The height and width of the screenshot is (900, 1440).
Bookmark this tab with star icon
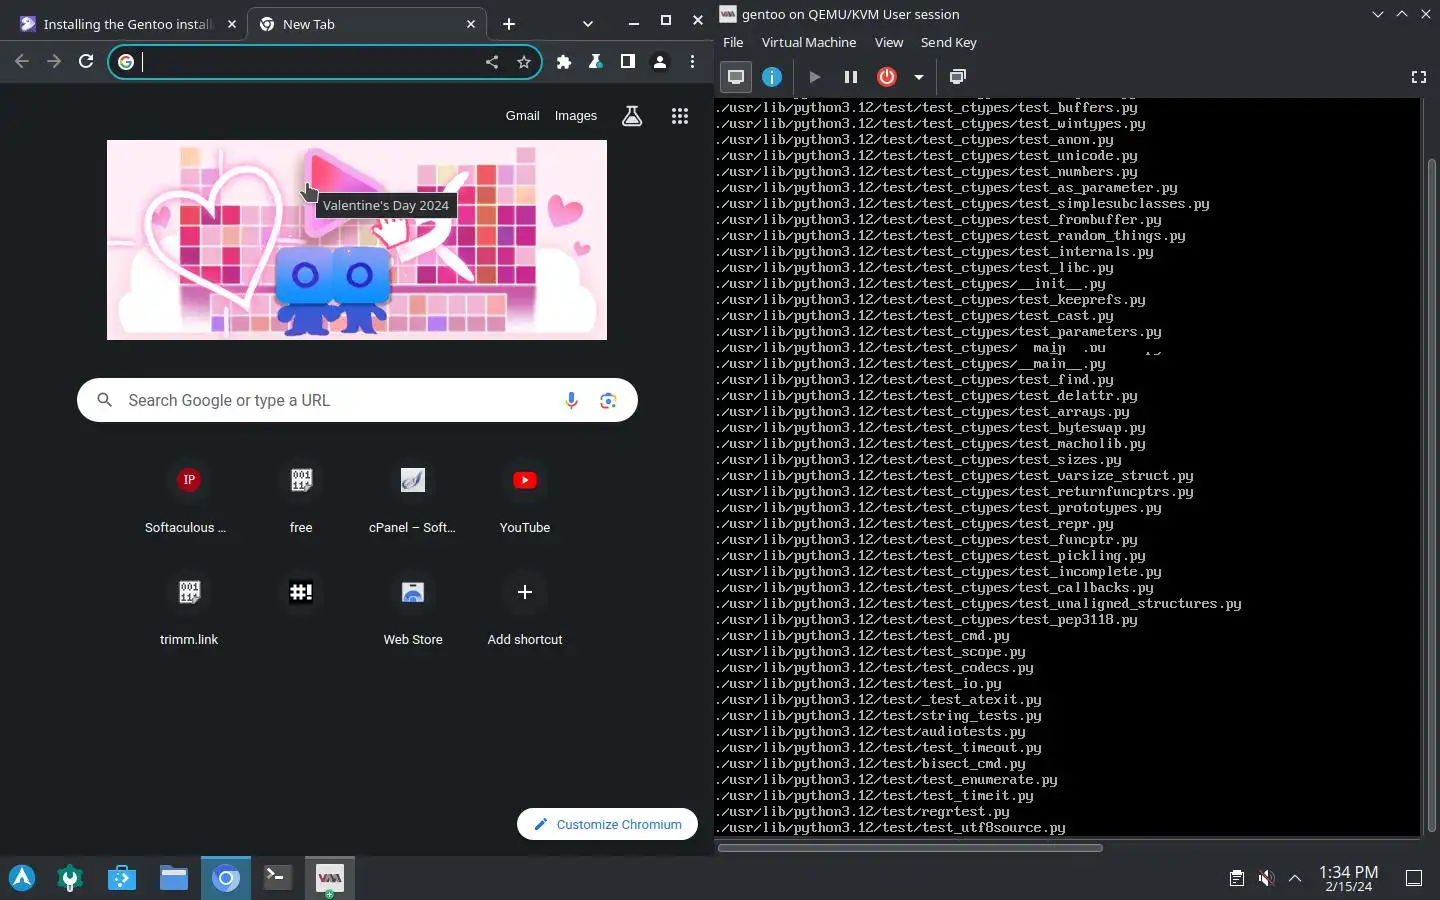click(524, 62)
